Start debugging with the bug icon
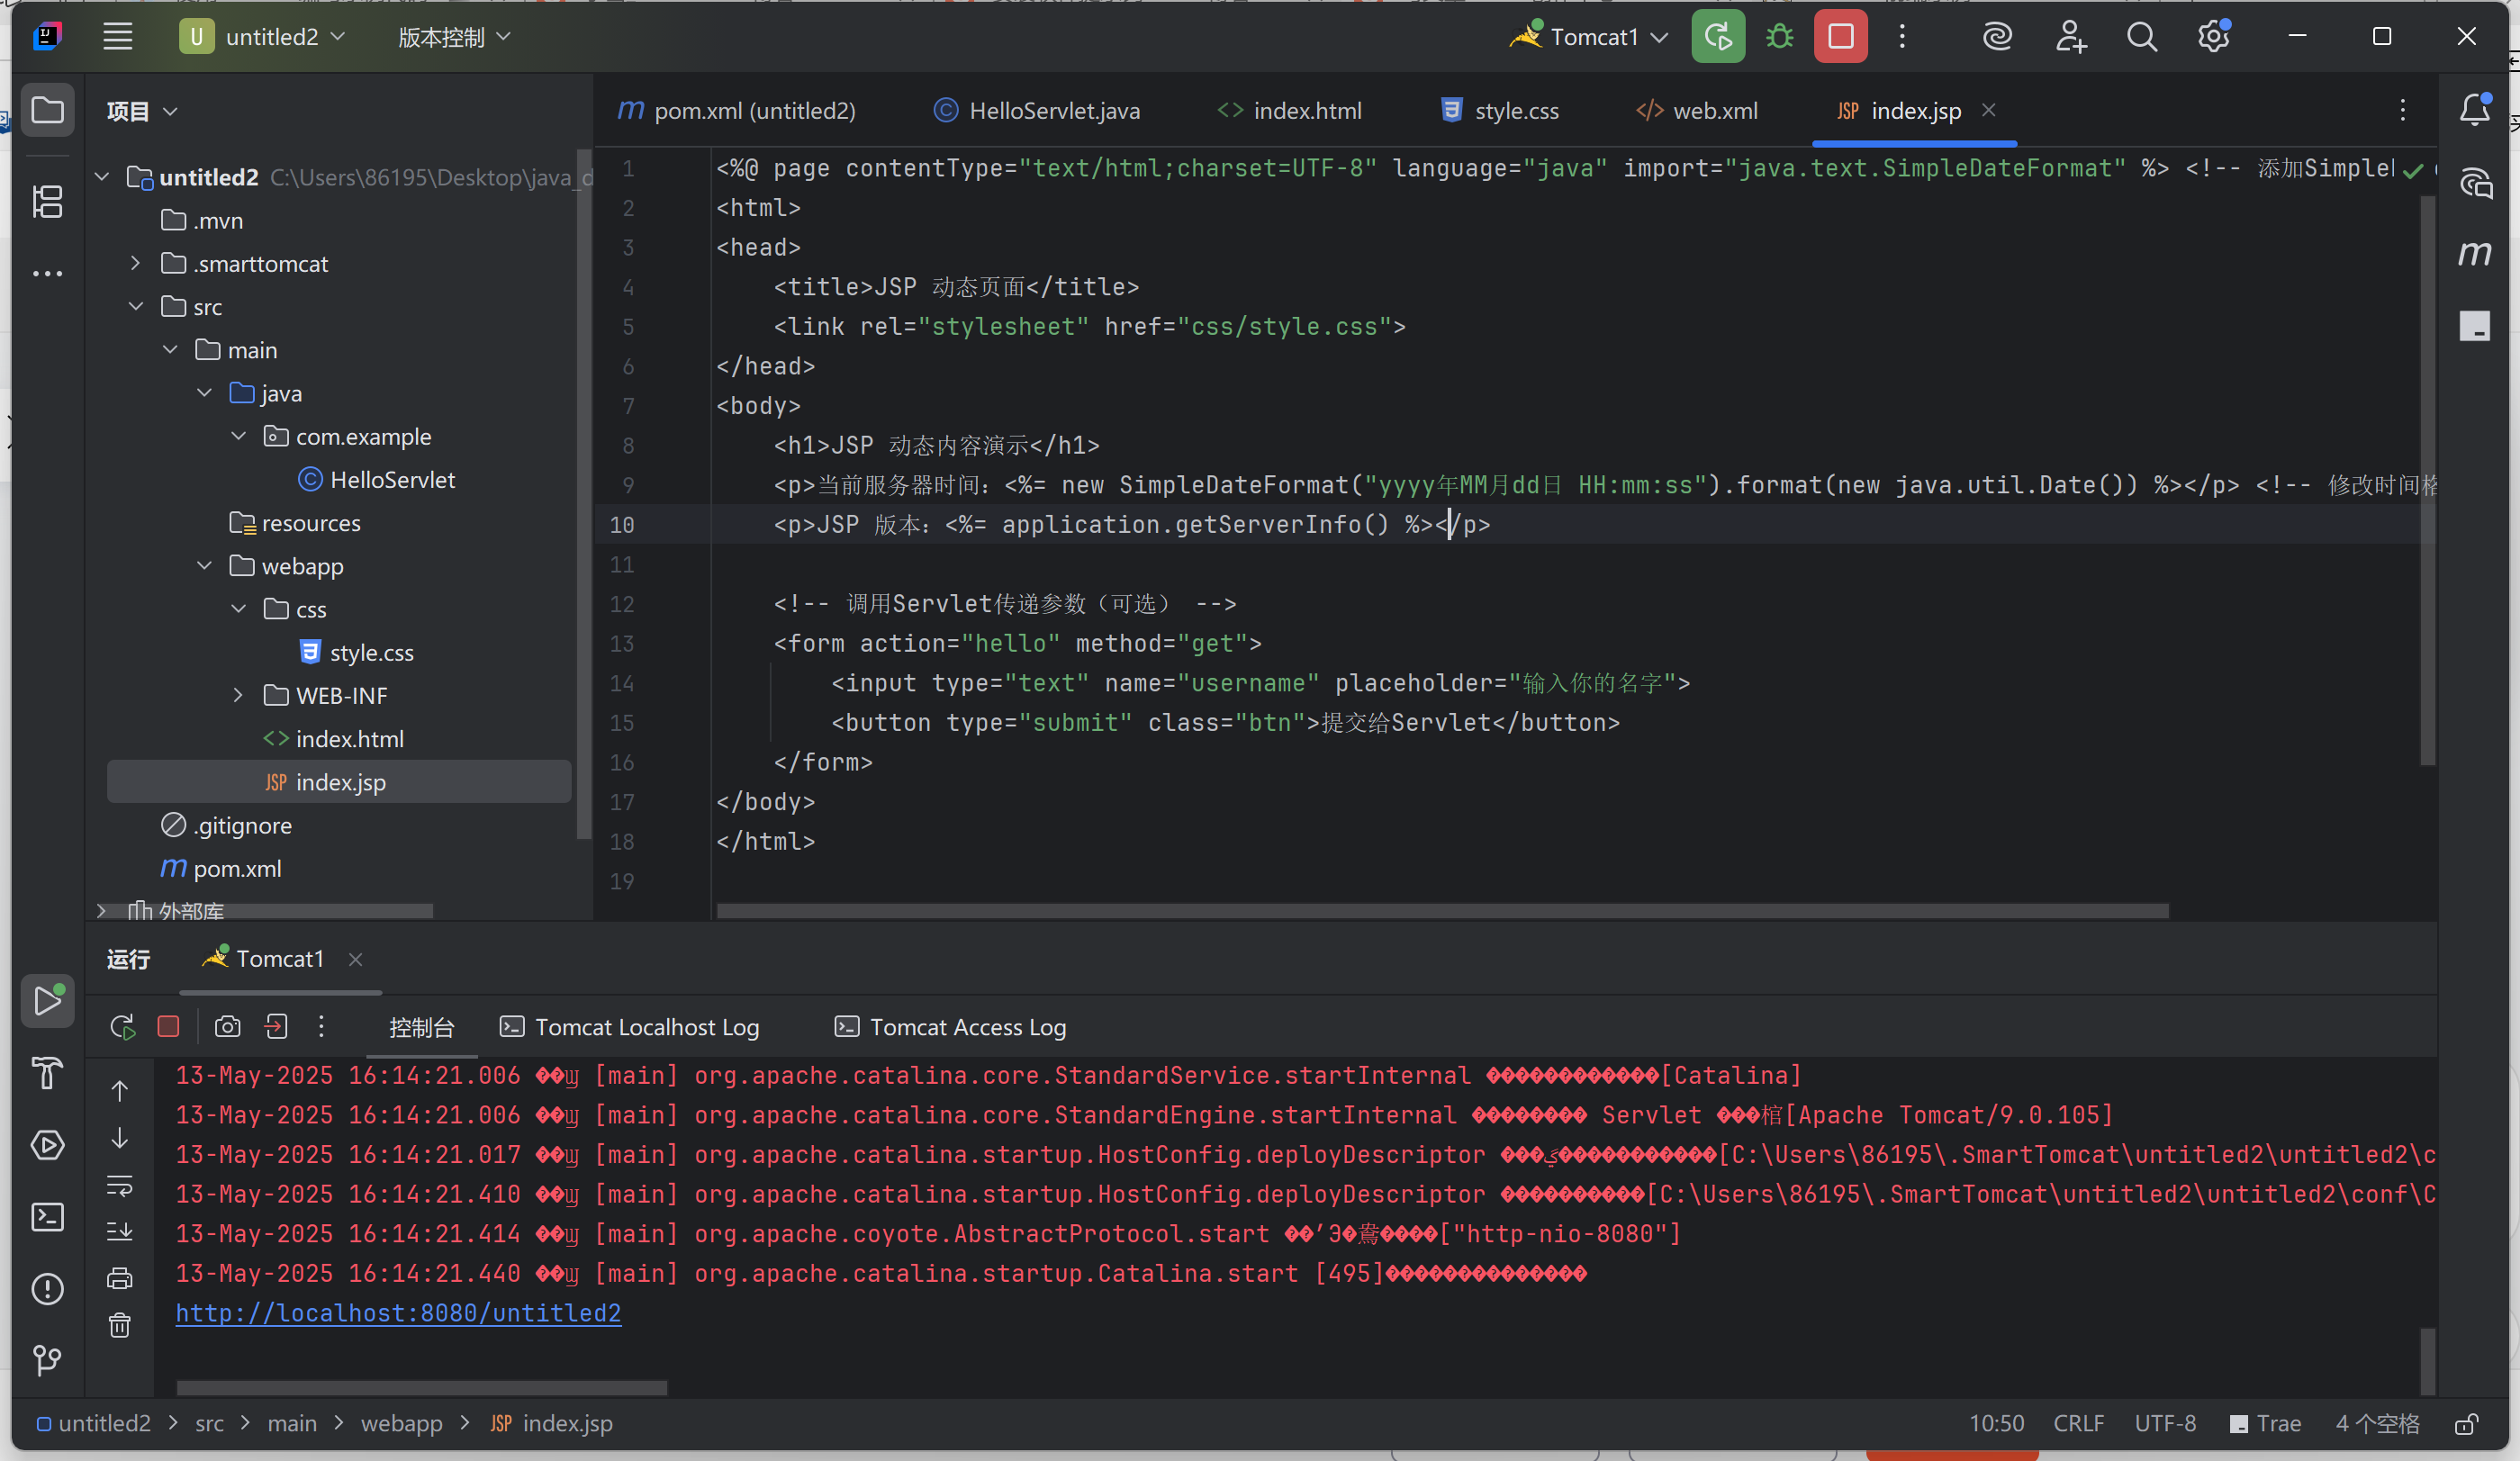The width and height of the screenshot is (2520, 1461). click(x=1779, y=37)
